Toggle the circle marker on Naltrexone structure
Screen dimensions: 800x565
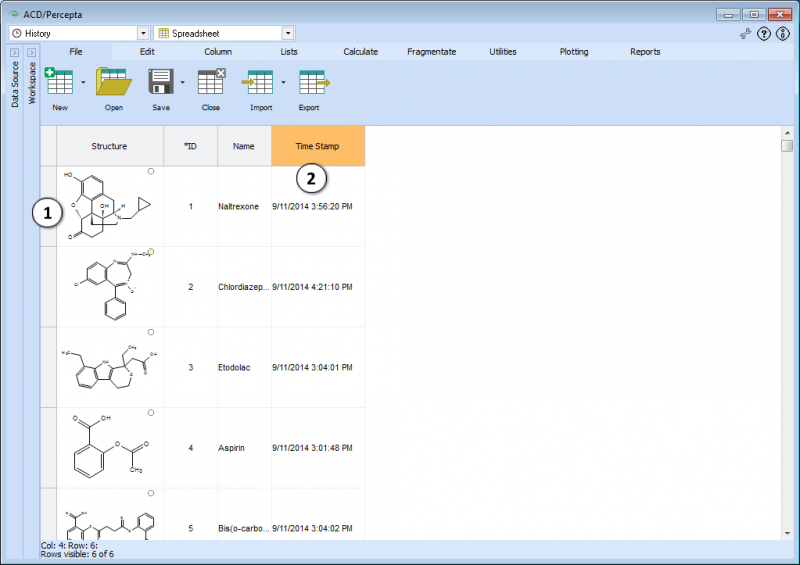151,171
